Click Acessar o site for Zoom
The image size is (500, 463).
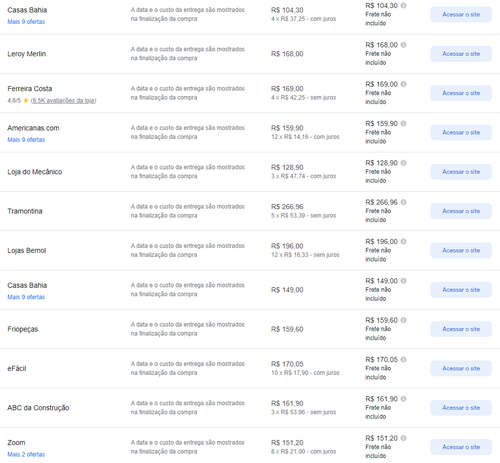[x=461, y=447]
